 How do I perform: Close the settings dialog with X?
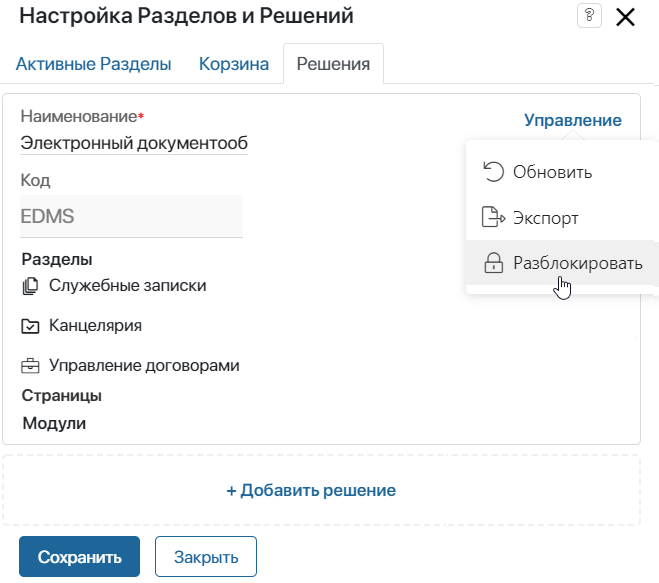625,18
